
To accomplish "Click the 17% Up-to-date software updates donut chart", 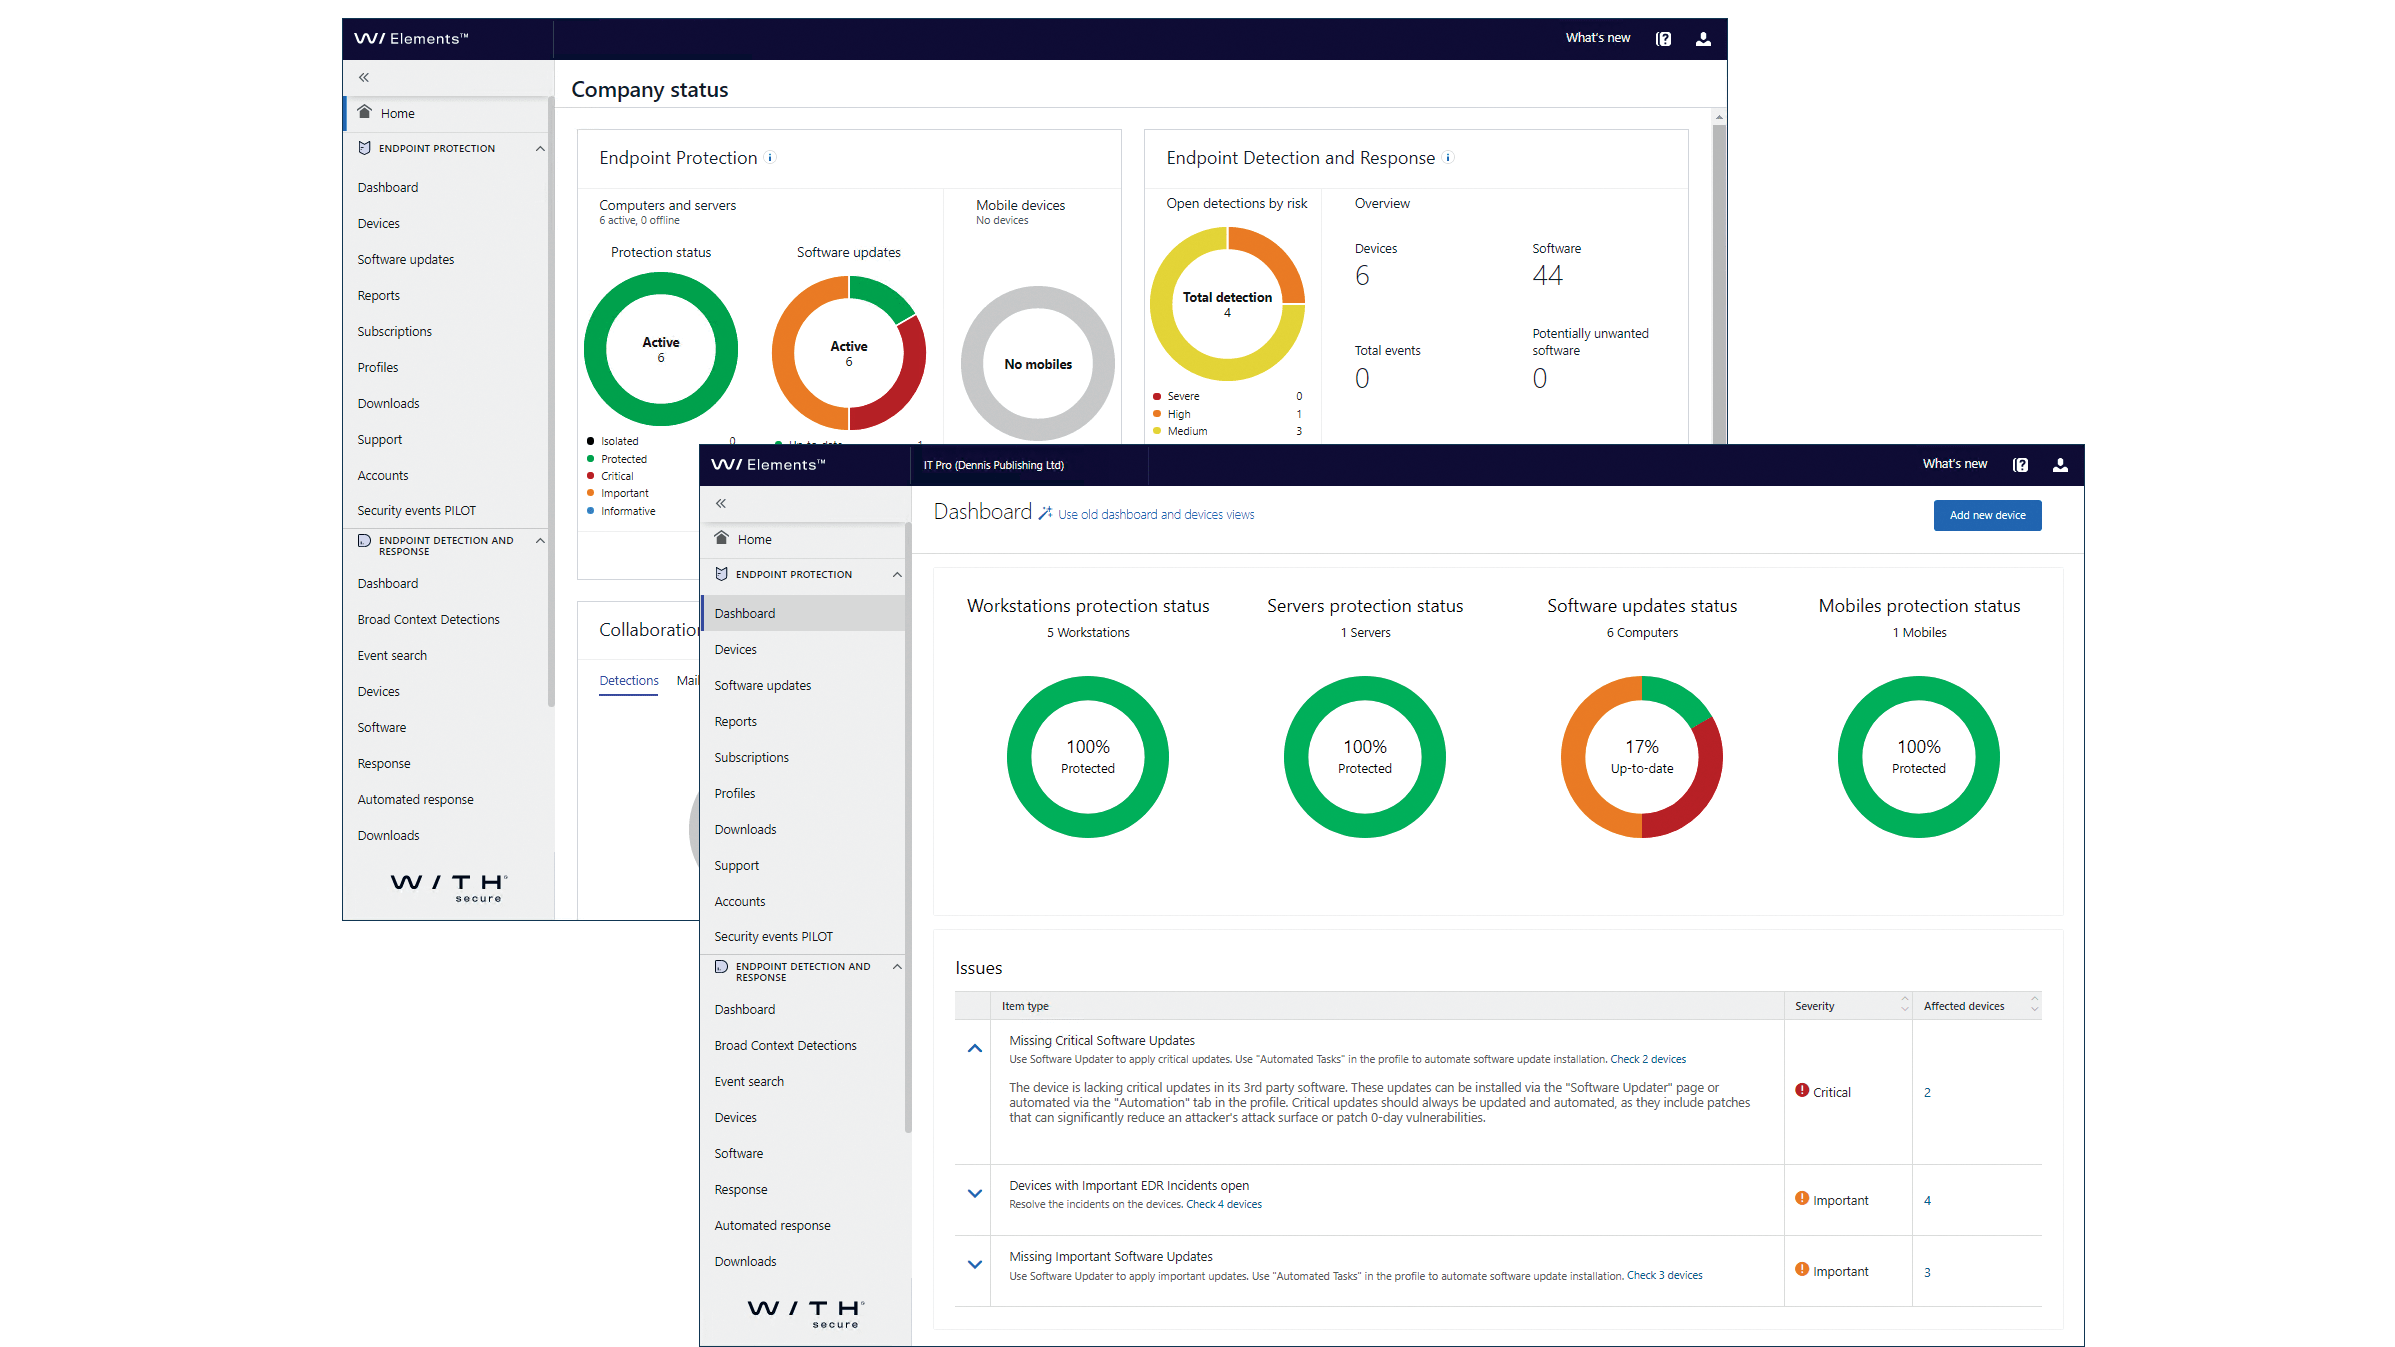I will click(1641, 757).
